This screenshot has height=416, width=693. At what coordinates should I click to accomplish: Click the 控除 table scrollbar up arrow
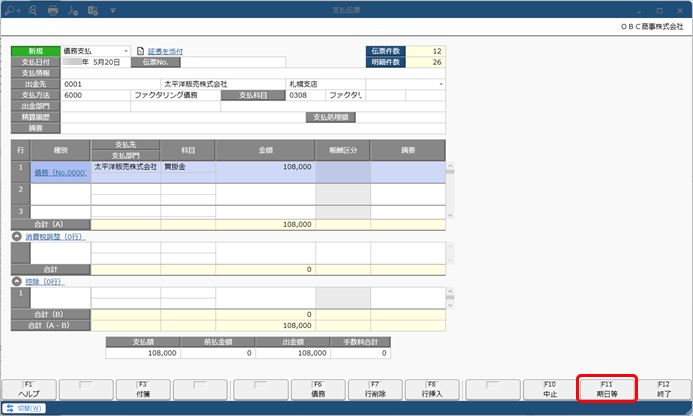tap(450, 291)
